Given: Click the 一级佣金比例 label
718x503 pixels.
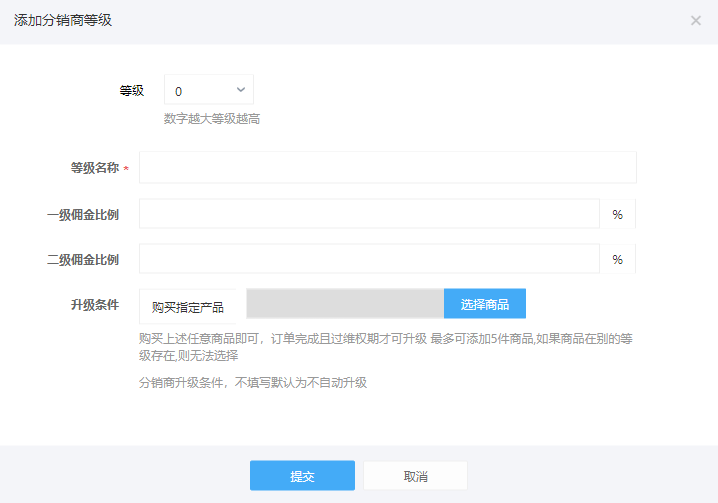Looking at the screenshot, I should point(83,214).
